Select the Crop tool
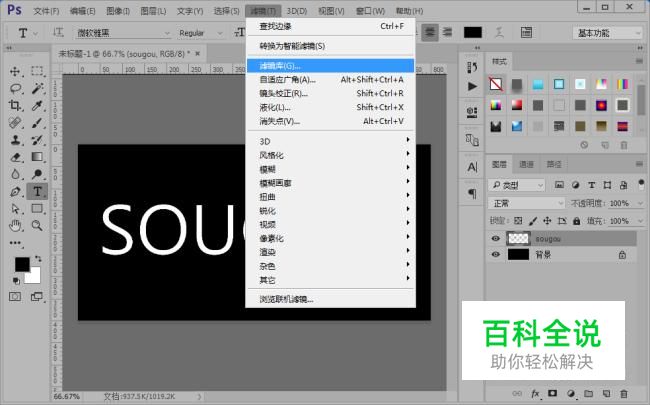Viewport: 650px width, 405px height. 15,106
